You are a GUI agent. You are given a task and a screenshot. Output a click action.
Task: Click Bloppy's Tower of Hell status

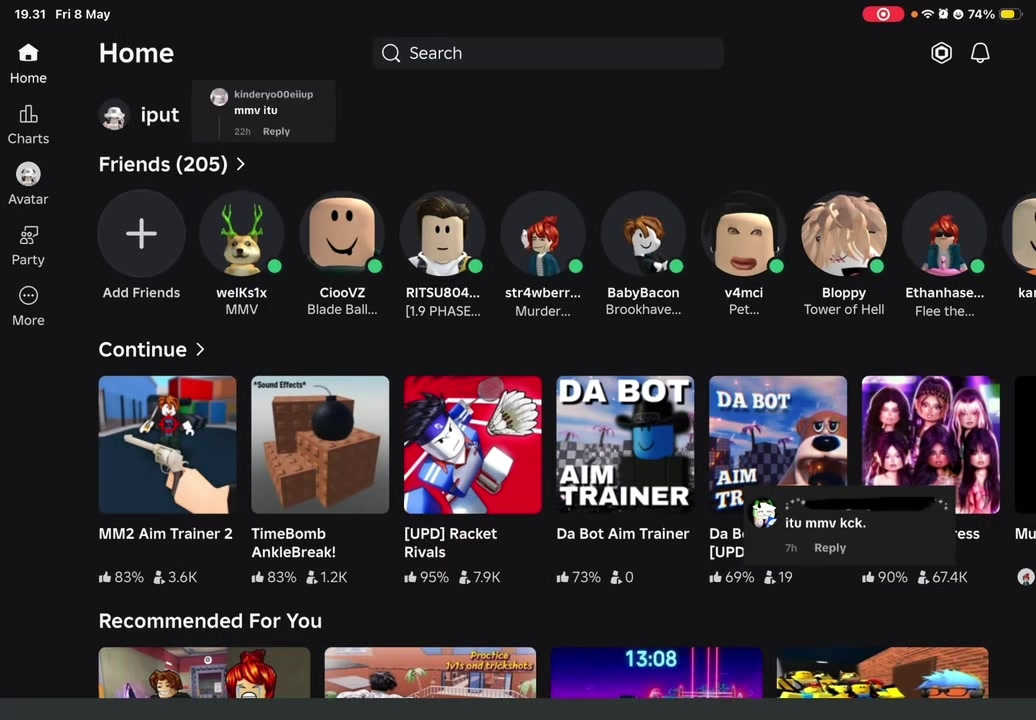point(844,309)
